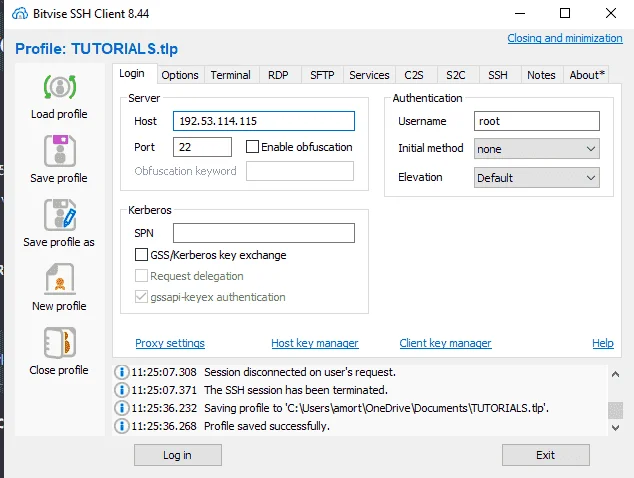
Task: Click info icon beside SSH session terminated entry
Action: 121,390
